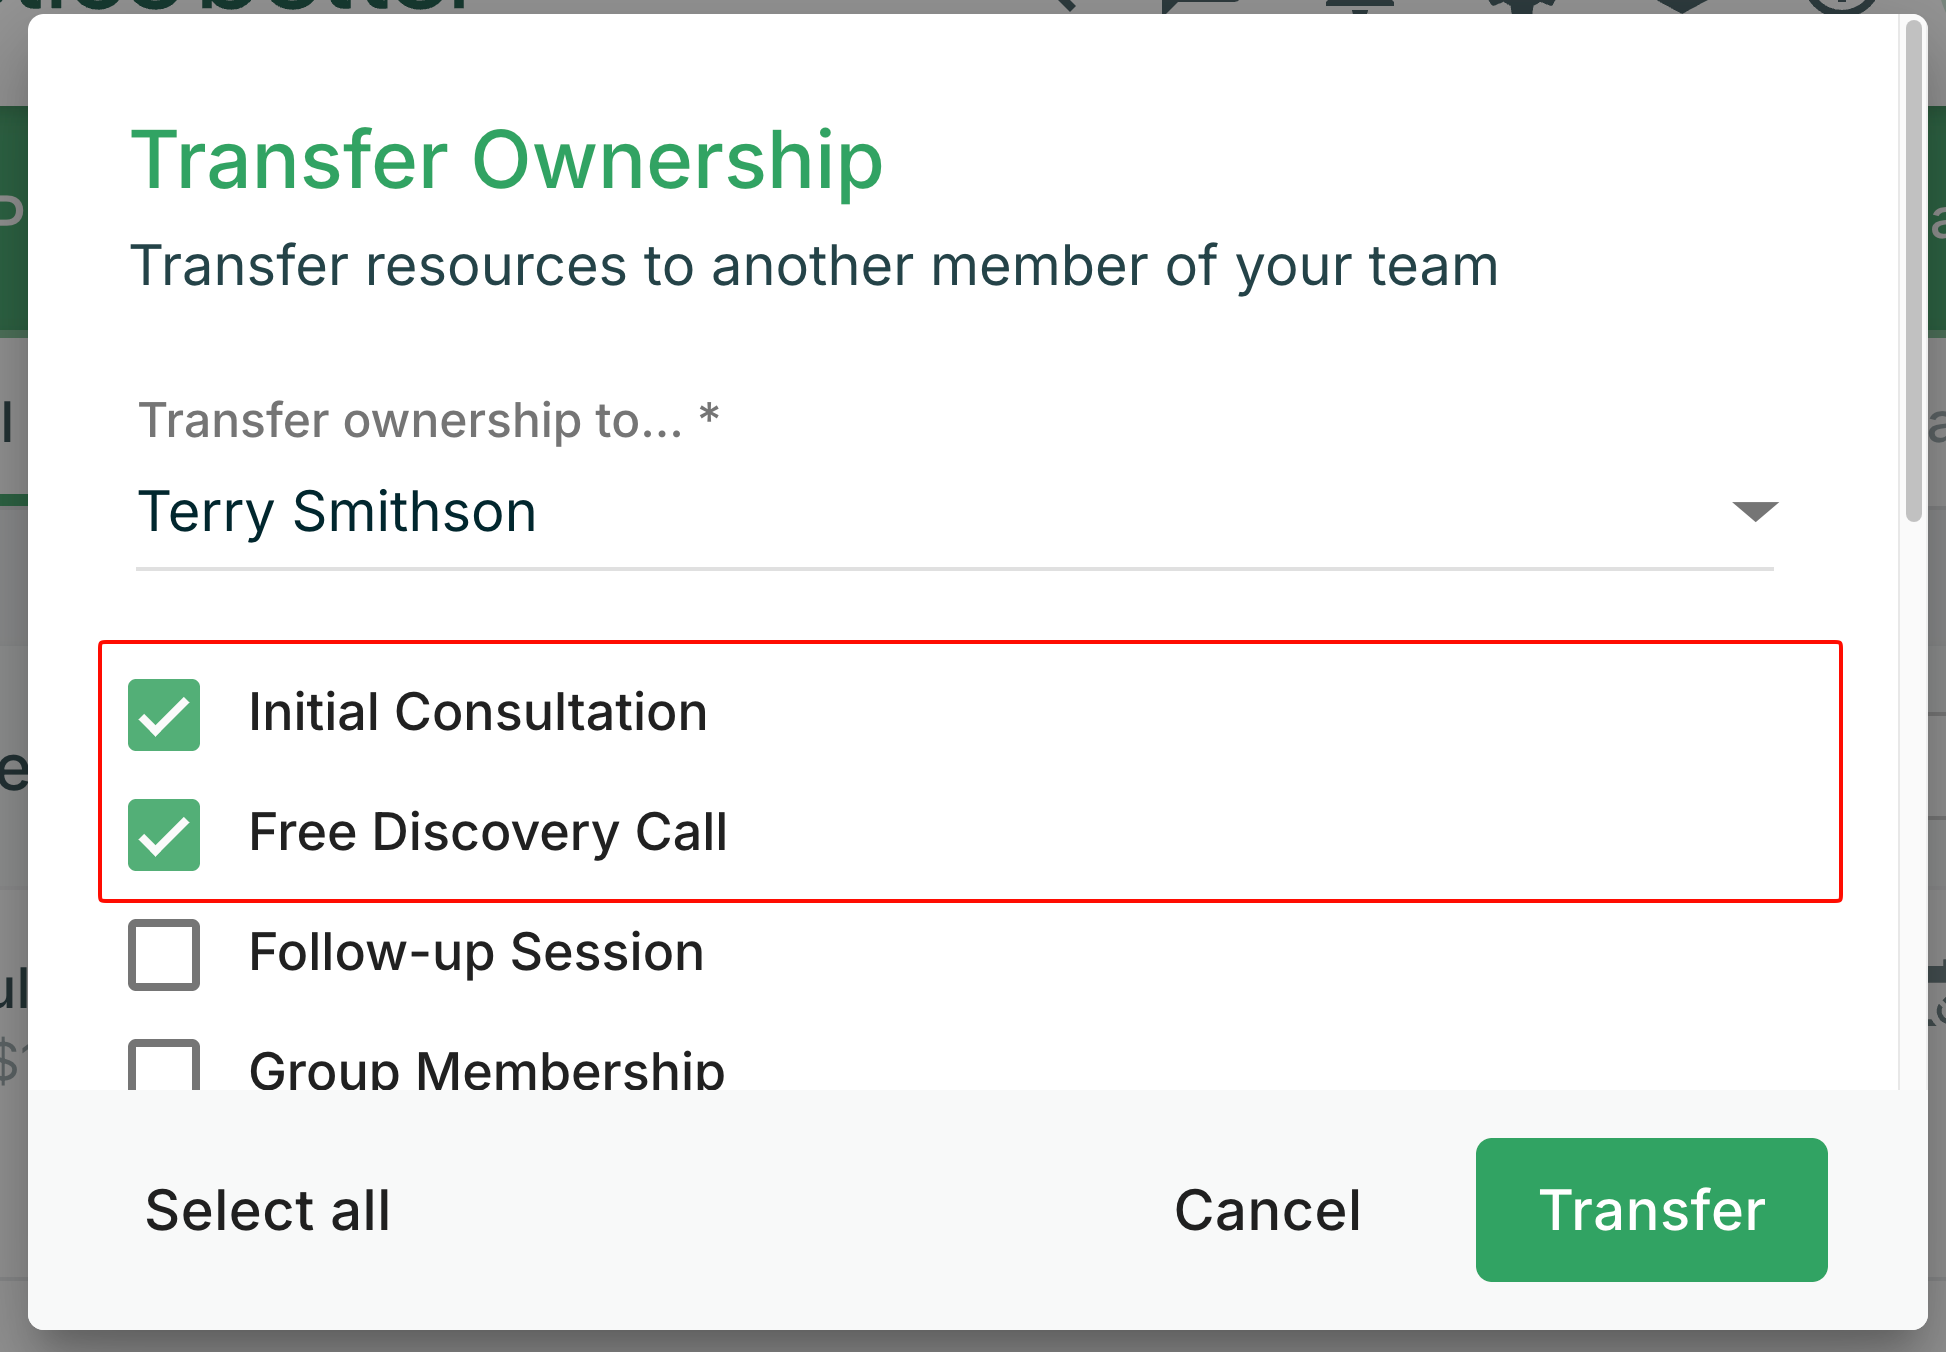The image size is (1946, 1352).
Task: Cancel the ownership transfer dialog
Action: [1267, 1210]
